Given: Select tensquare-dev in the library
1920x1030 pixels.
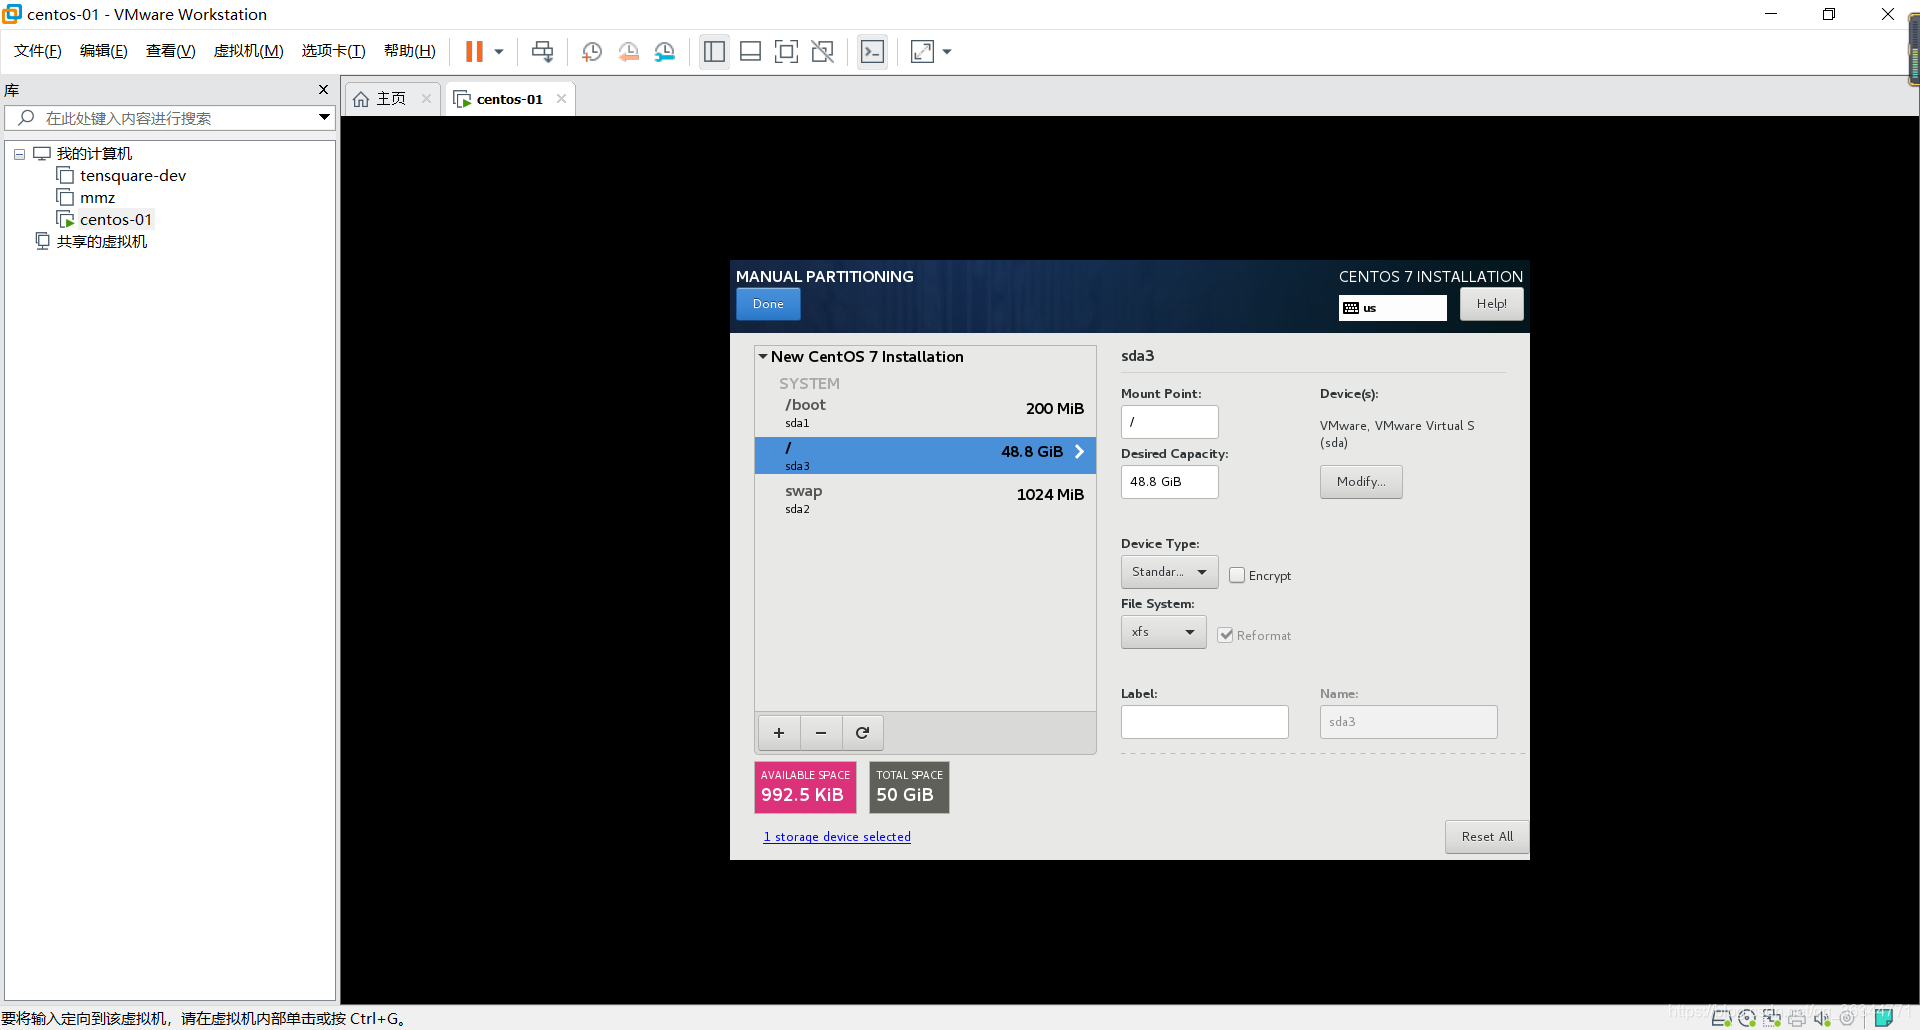Looking at the screenshot, I should pos(132,176).
